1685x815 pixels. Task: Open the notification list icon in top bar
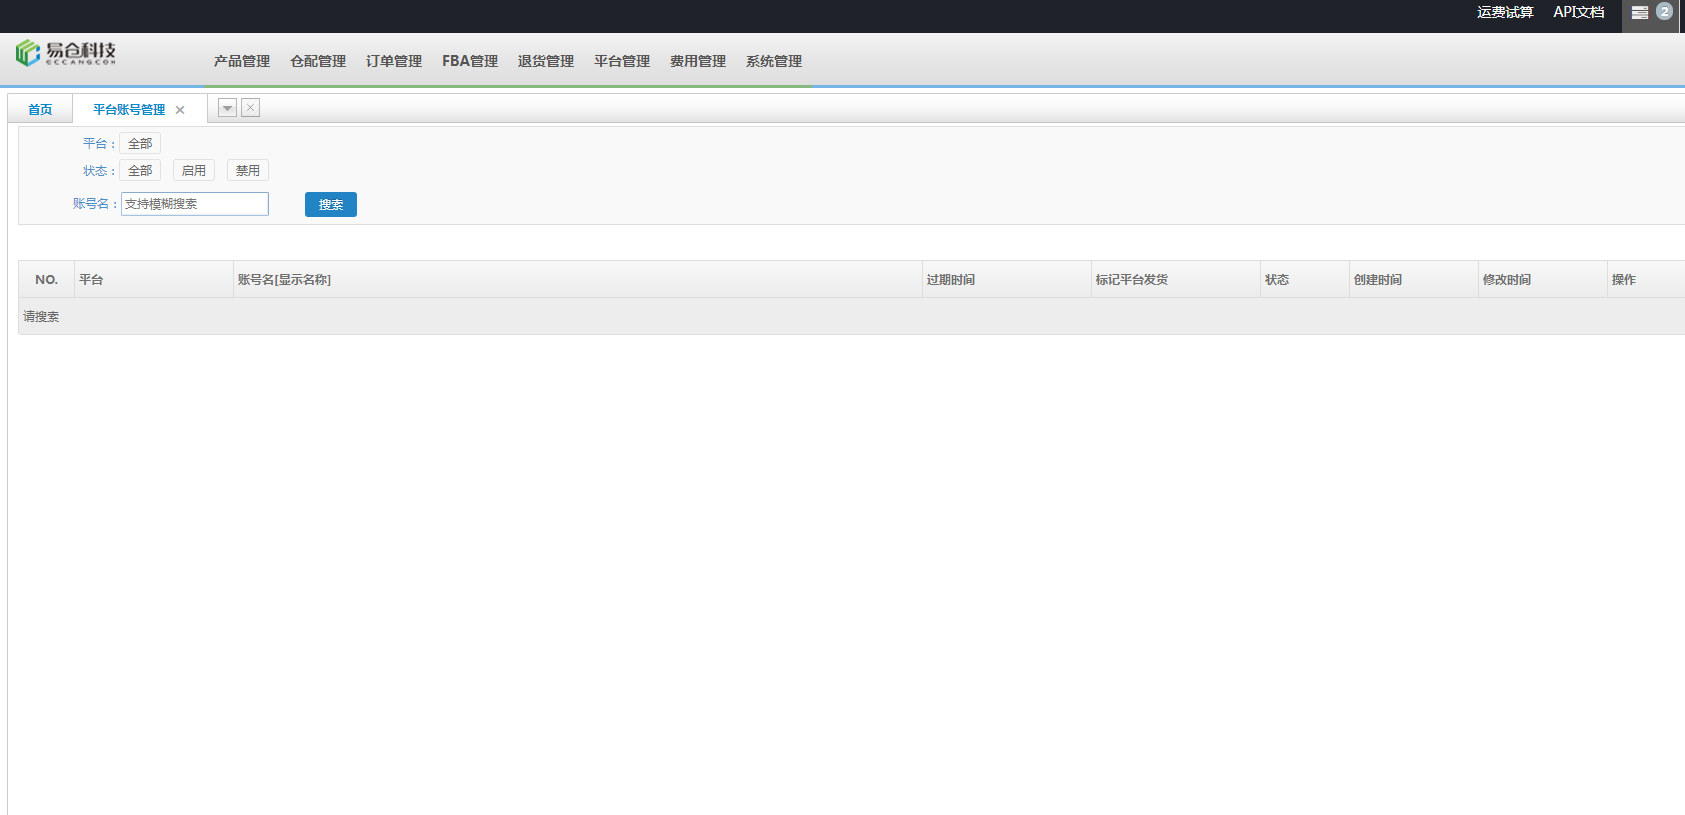point(1640,13)
